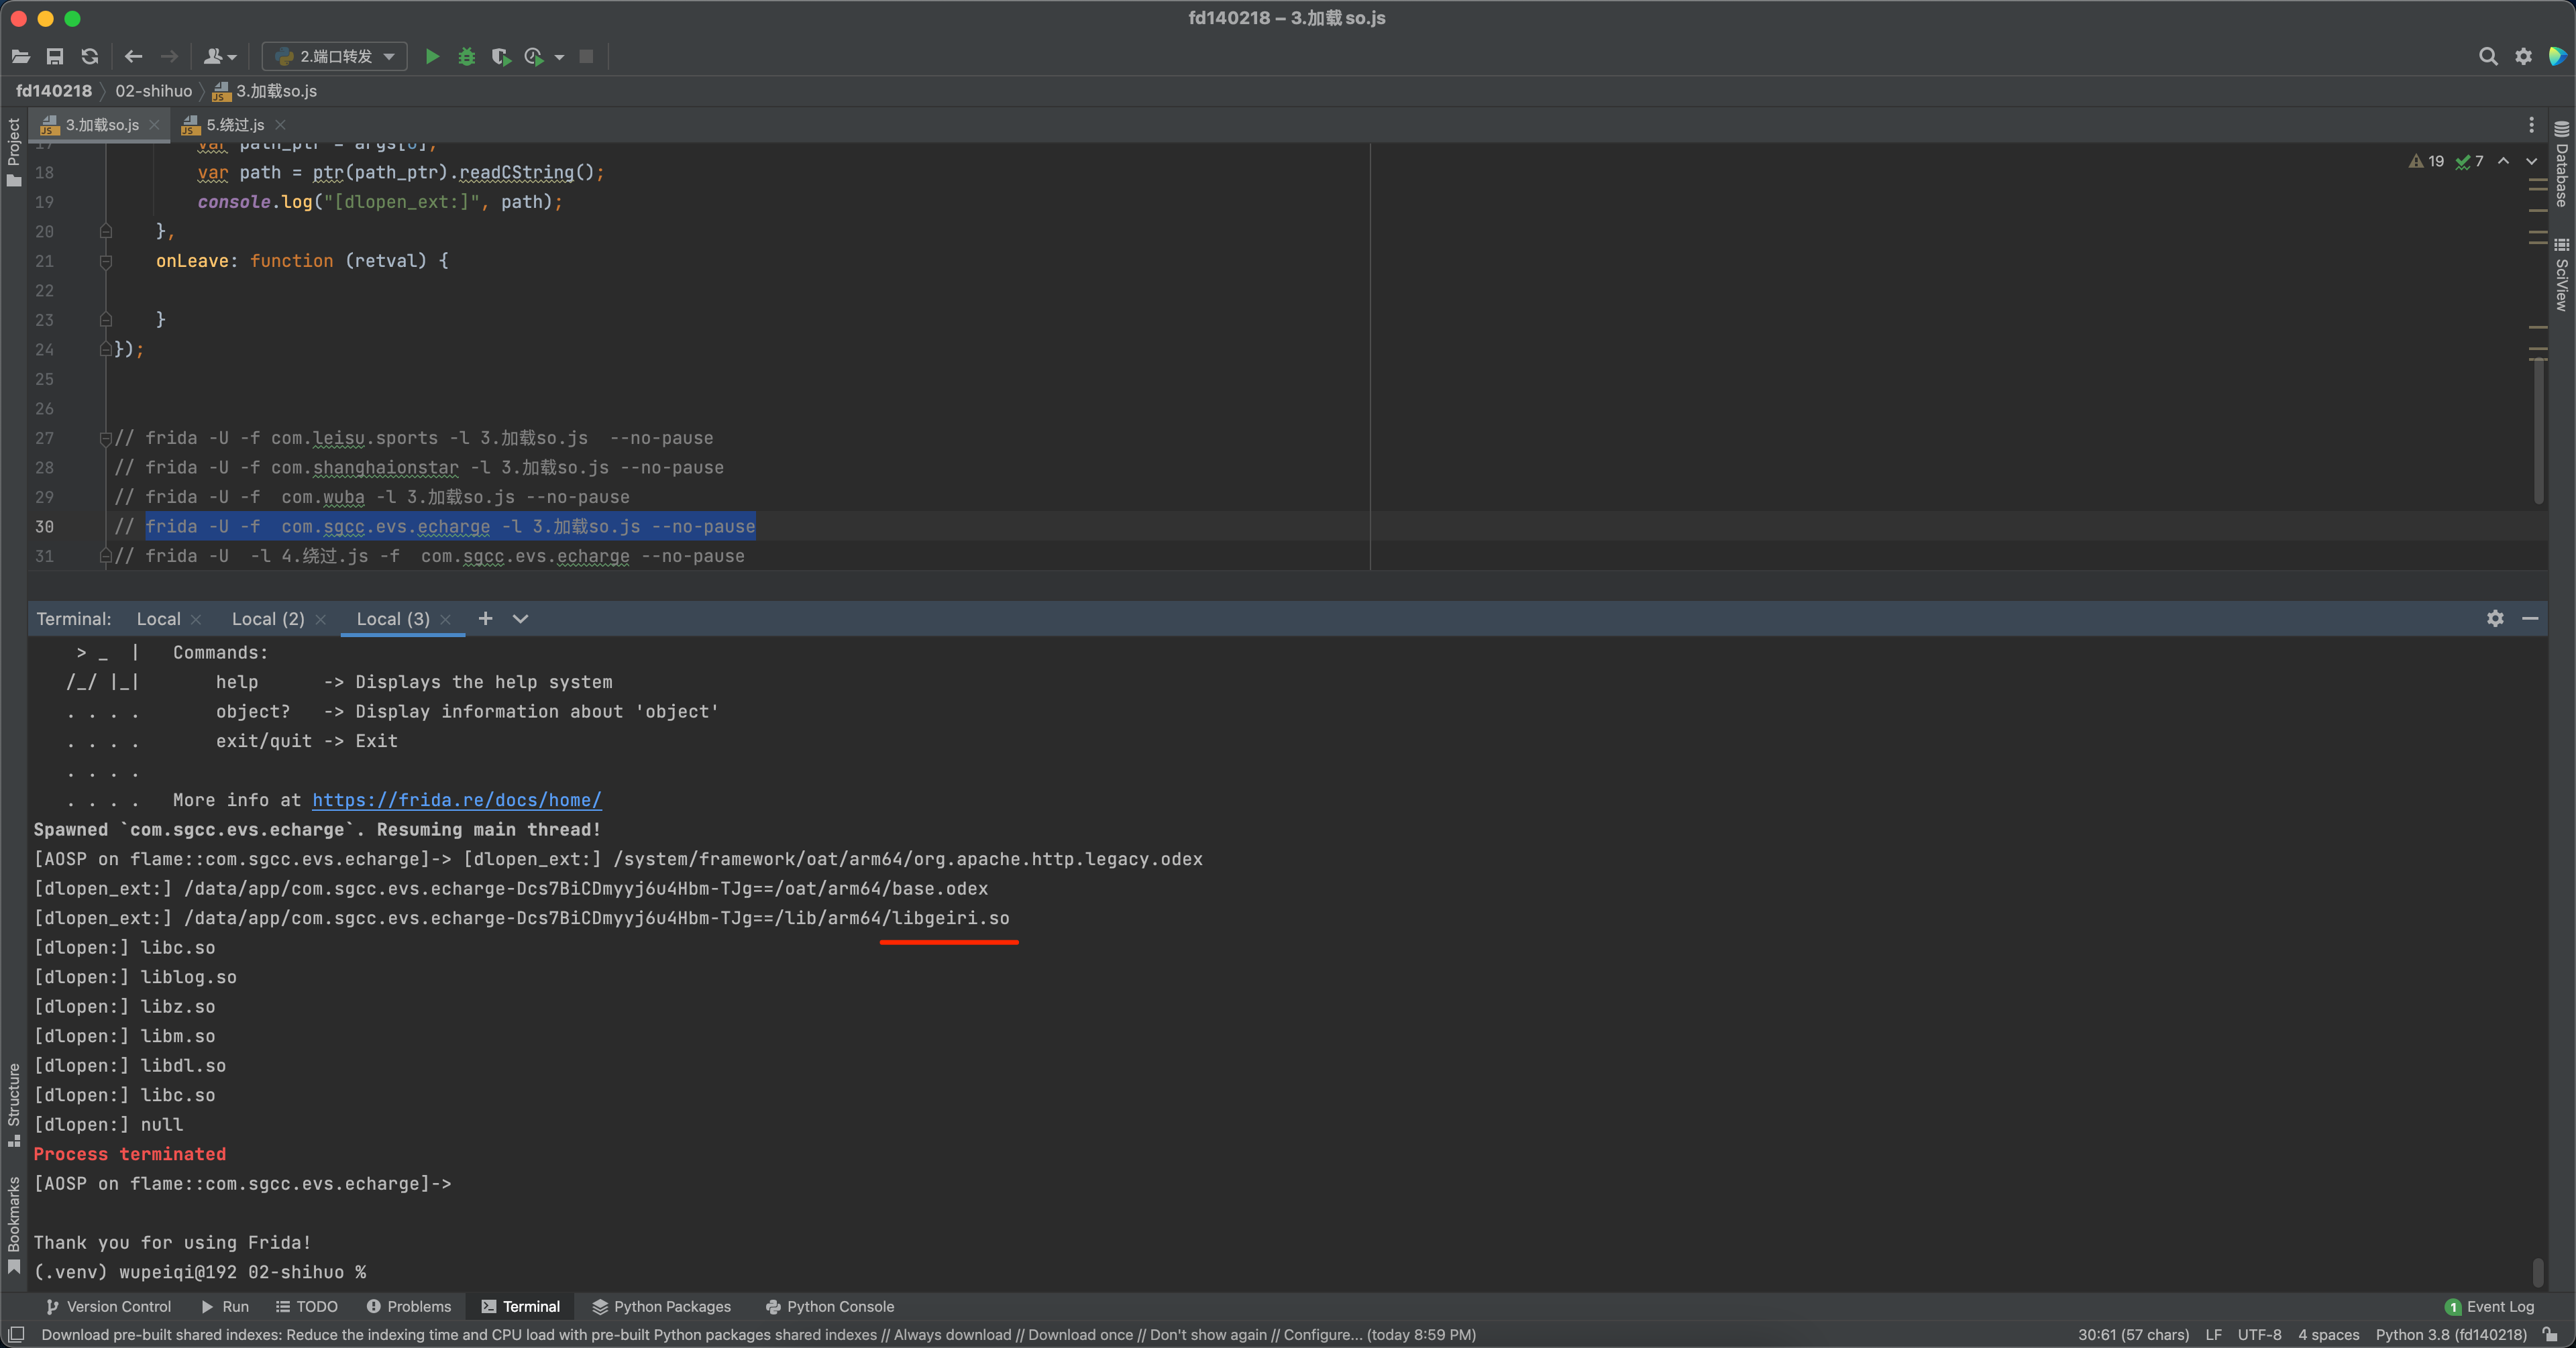Image resolution: width=2576 pixels, height=1348 pixels.
Task: Open the Bookmarks tool window
Action: [13, 1224]
